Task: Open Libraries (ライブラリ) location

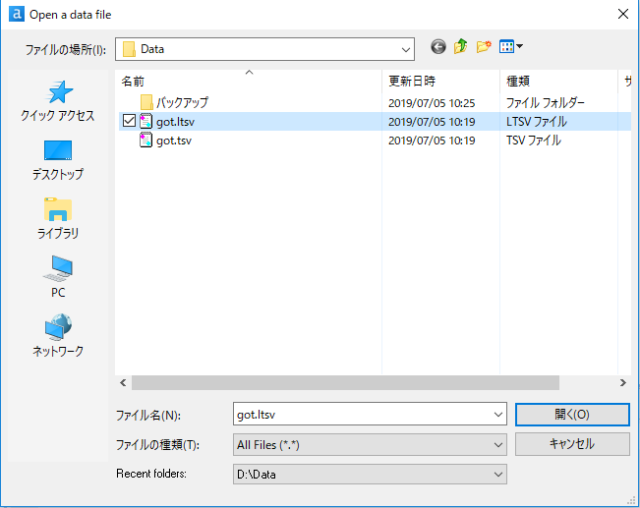Action: tap(58, 218)
